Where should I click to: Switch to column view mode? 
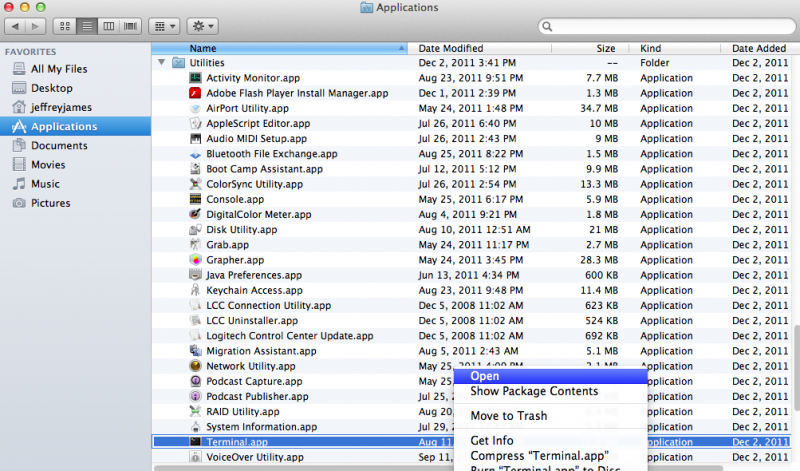108,24
